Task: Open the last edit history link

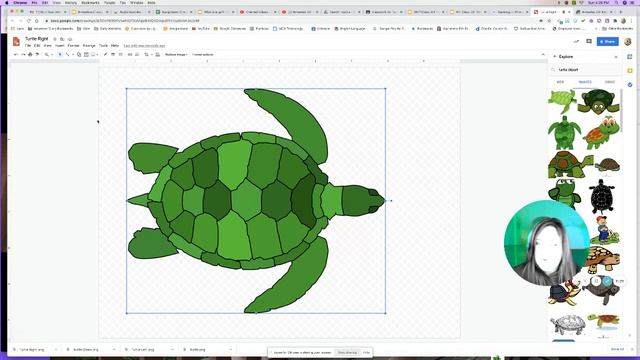Action: (144, 46)
